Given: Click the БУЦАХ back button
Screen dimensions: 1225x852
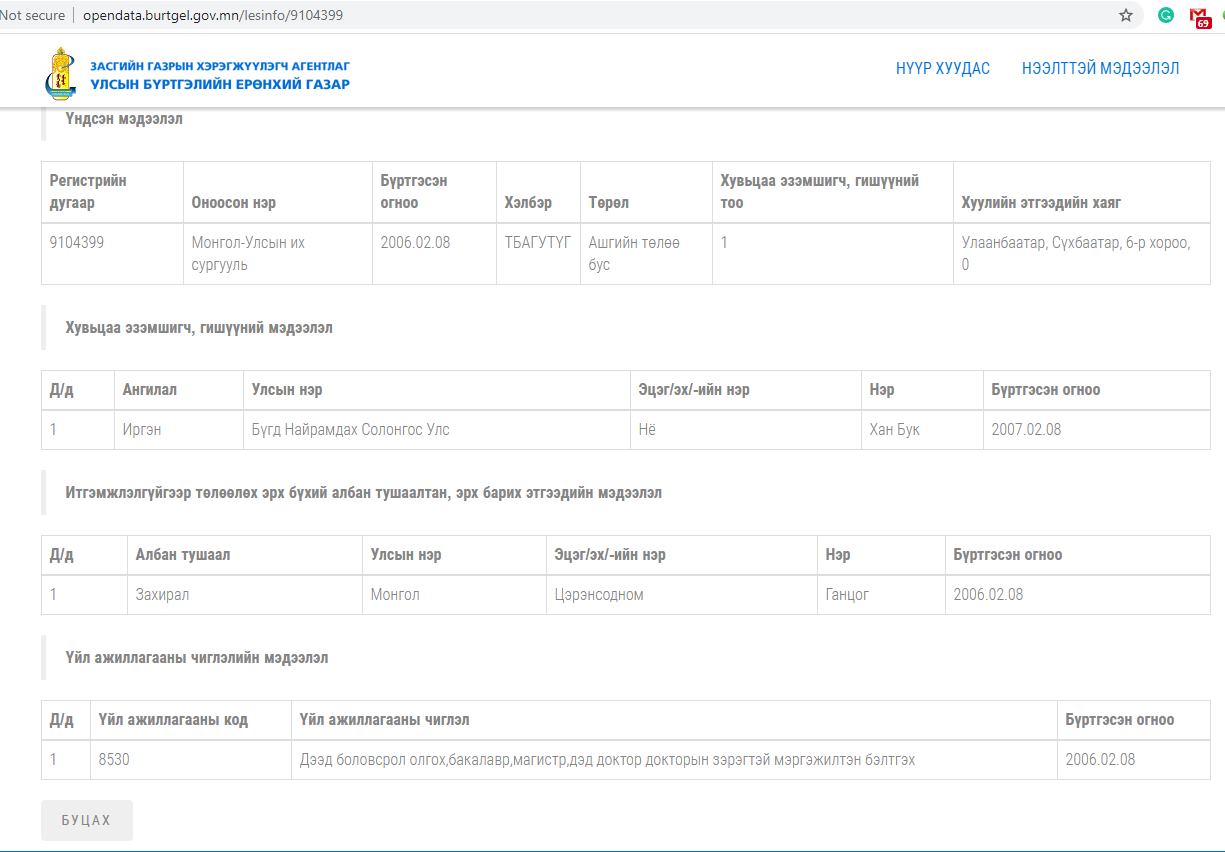Looking at the screenshot, I should coord(86,820).
